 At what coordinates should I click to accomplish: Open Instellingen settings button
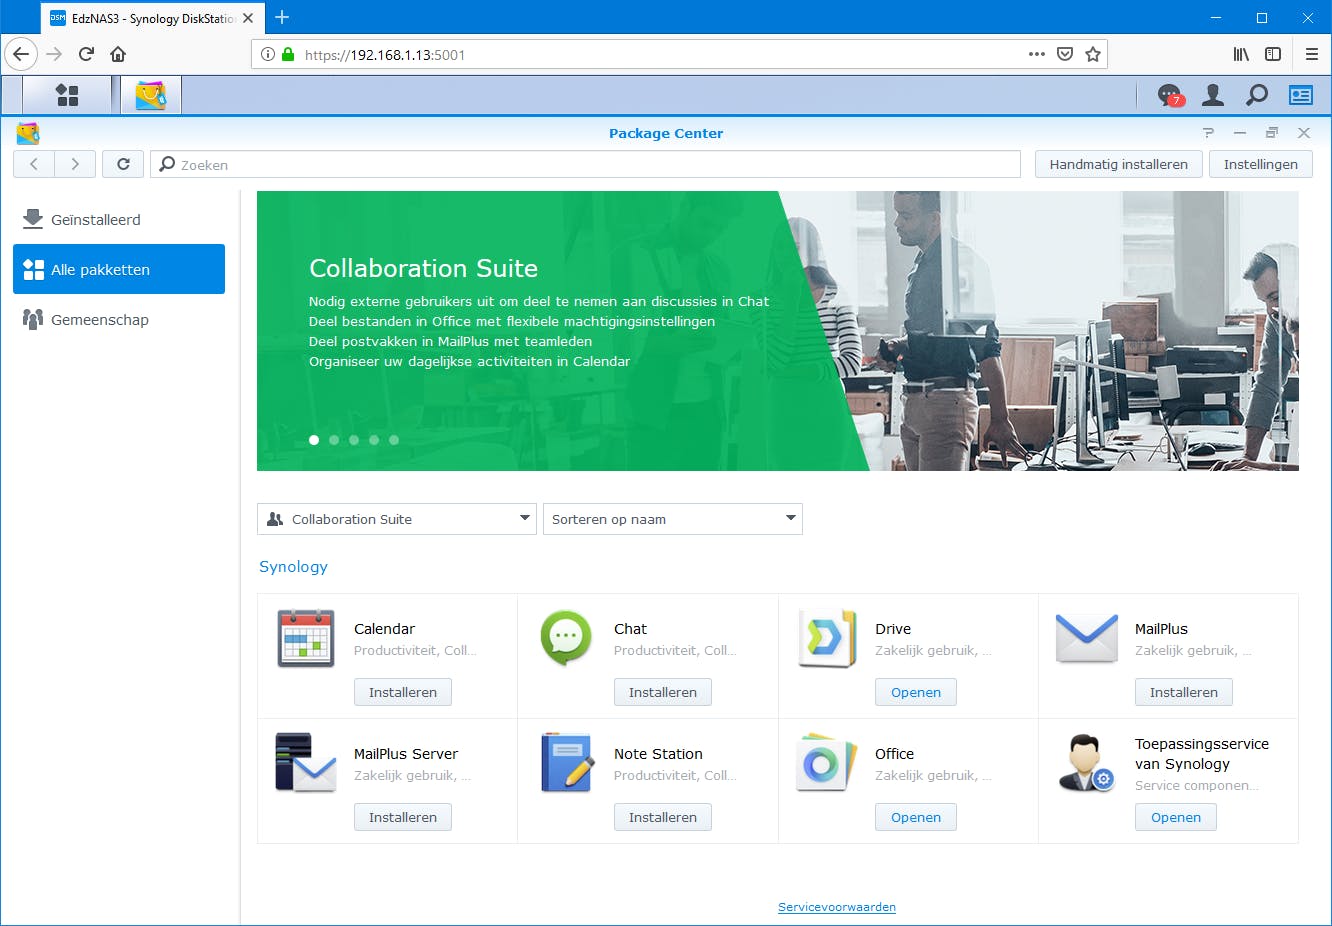pyautogui.click(x=1261, y=164)
